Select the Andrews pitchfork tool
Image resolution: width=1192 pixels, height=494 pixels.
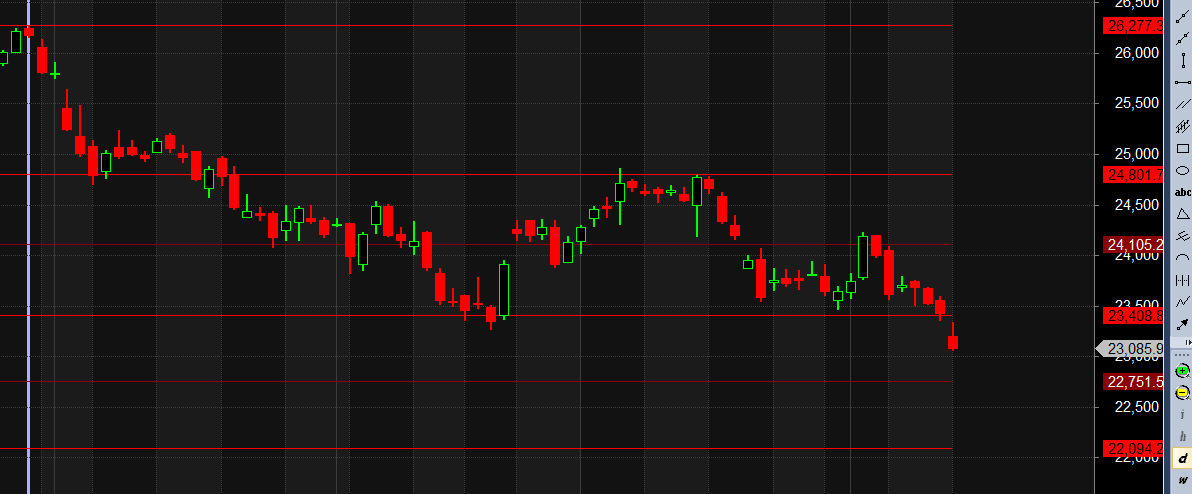tap(1182, 236)
